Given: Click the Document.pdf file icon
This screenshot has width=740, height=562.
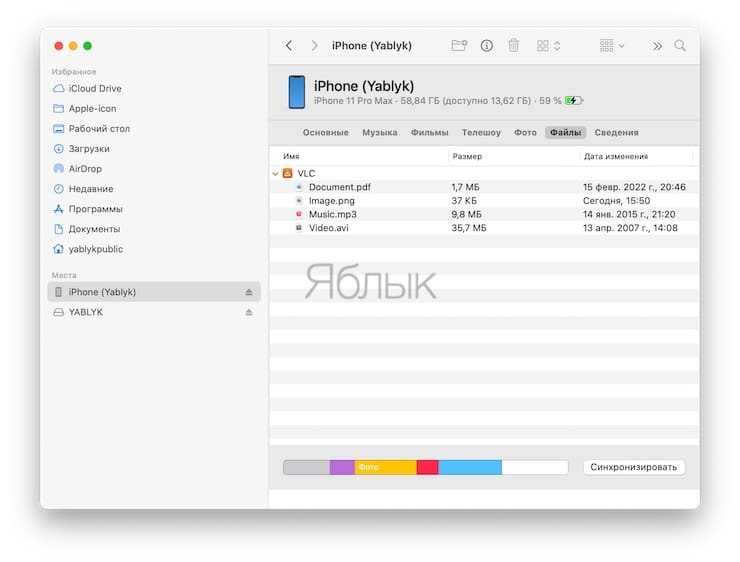Looking at the screenshot, I should 299,187.
